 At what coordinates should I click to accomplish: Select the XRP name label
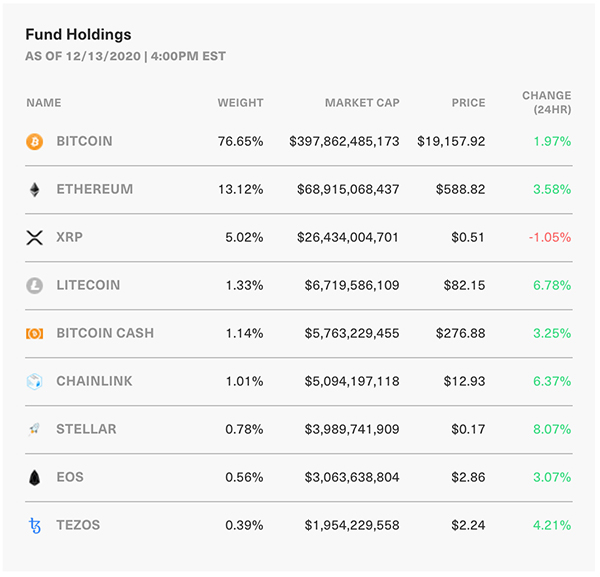69,237
